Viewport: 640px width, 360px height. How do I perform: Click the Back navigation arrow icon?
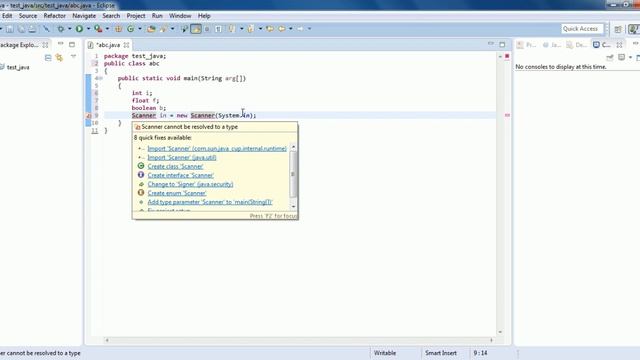[x=282, y=29]
